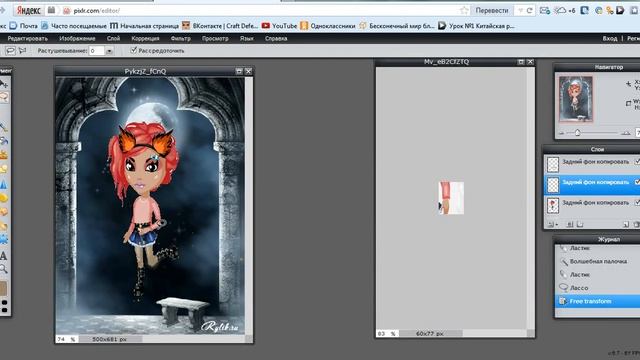Open the Коррекция menu
The height and width of the screenshot is (360, 640).
[145, 39]
